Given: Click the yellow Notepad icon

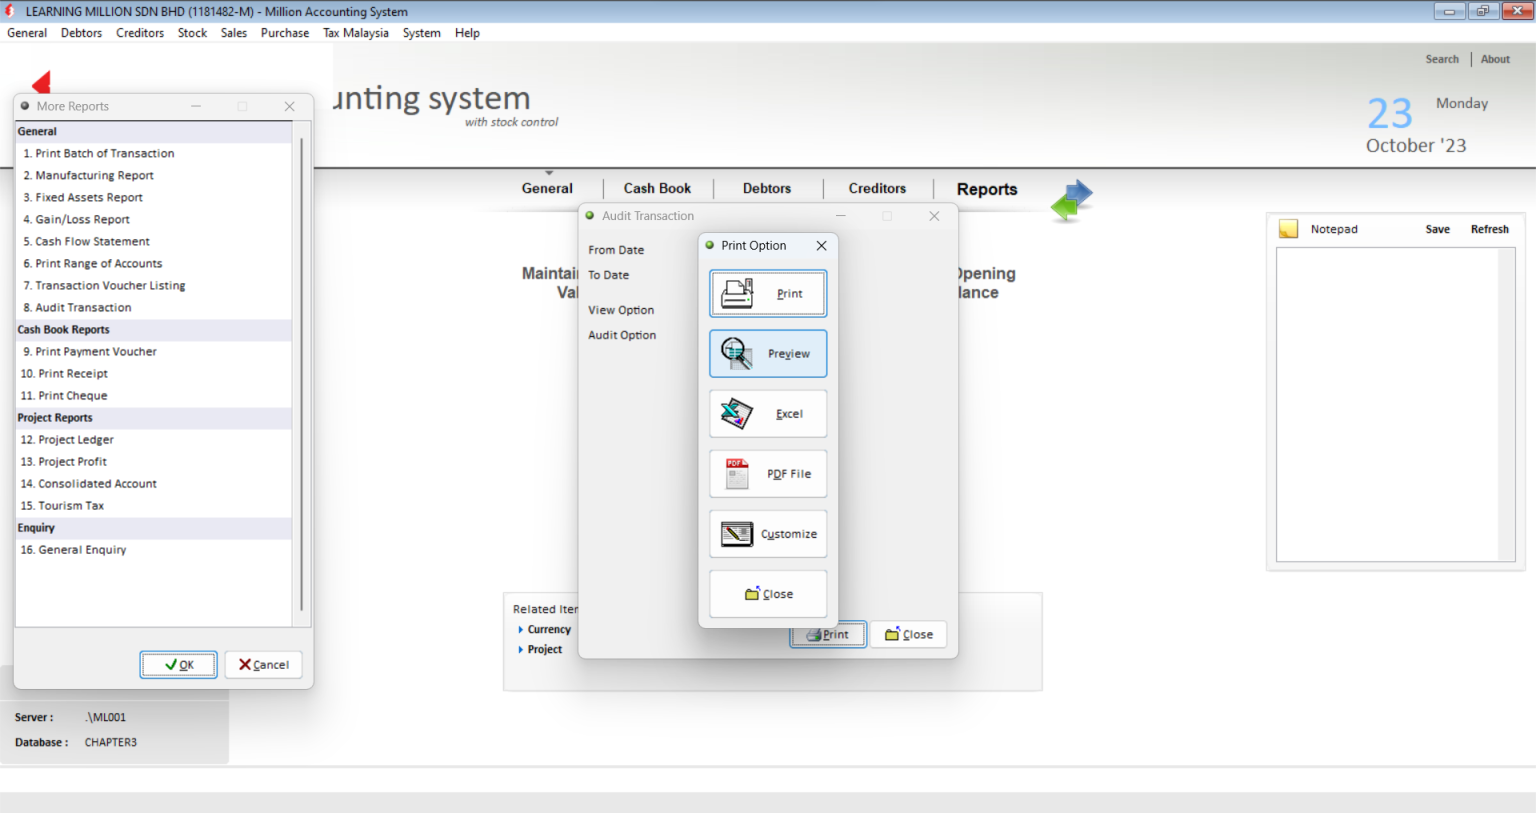Looking at the screenshot, I should coord(1288,229).
